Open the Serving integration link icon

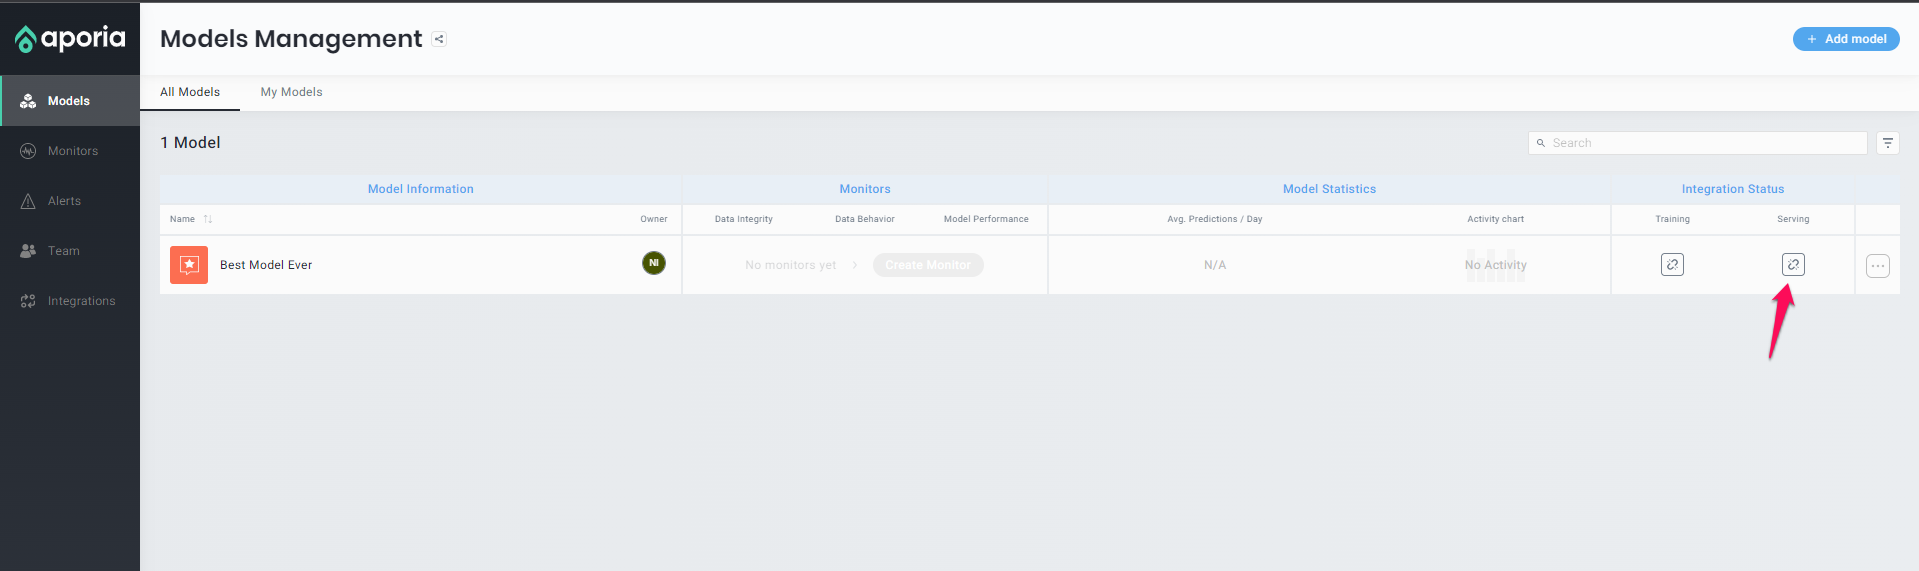pyautogui.click(x=1793, y=265)
